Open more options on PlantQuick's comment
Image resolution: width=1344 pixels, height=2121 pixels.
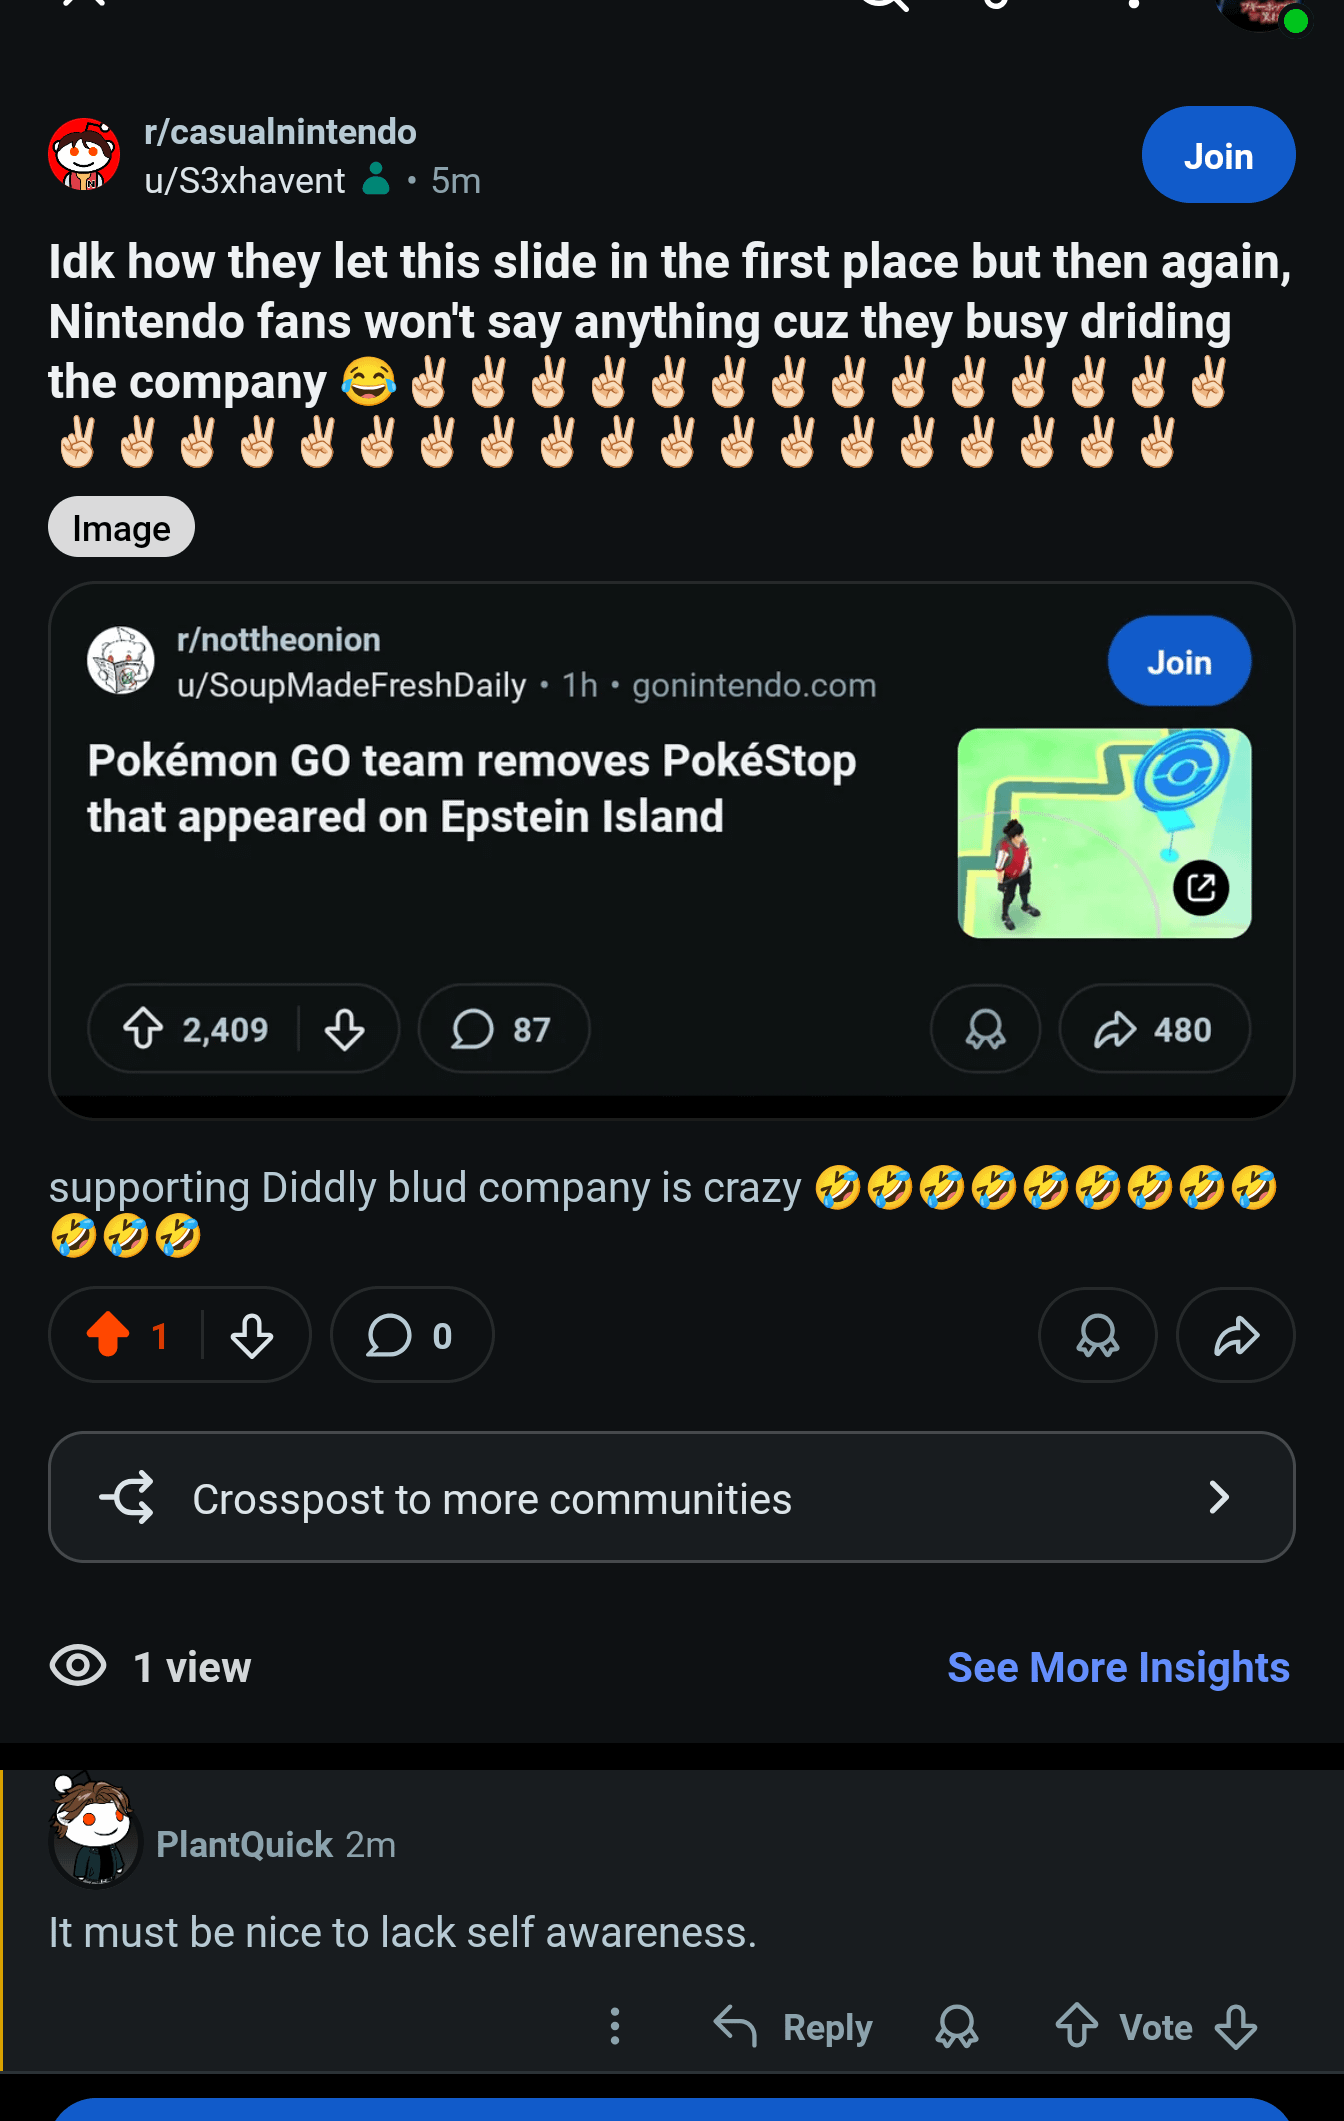[615, 2027]
